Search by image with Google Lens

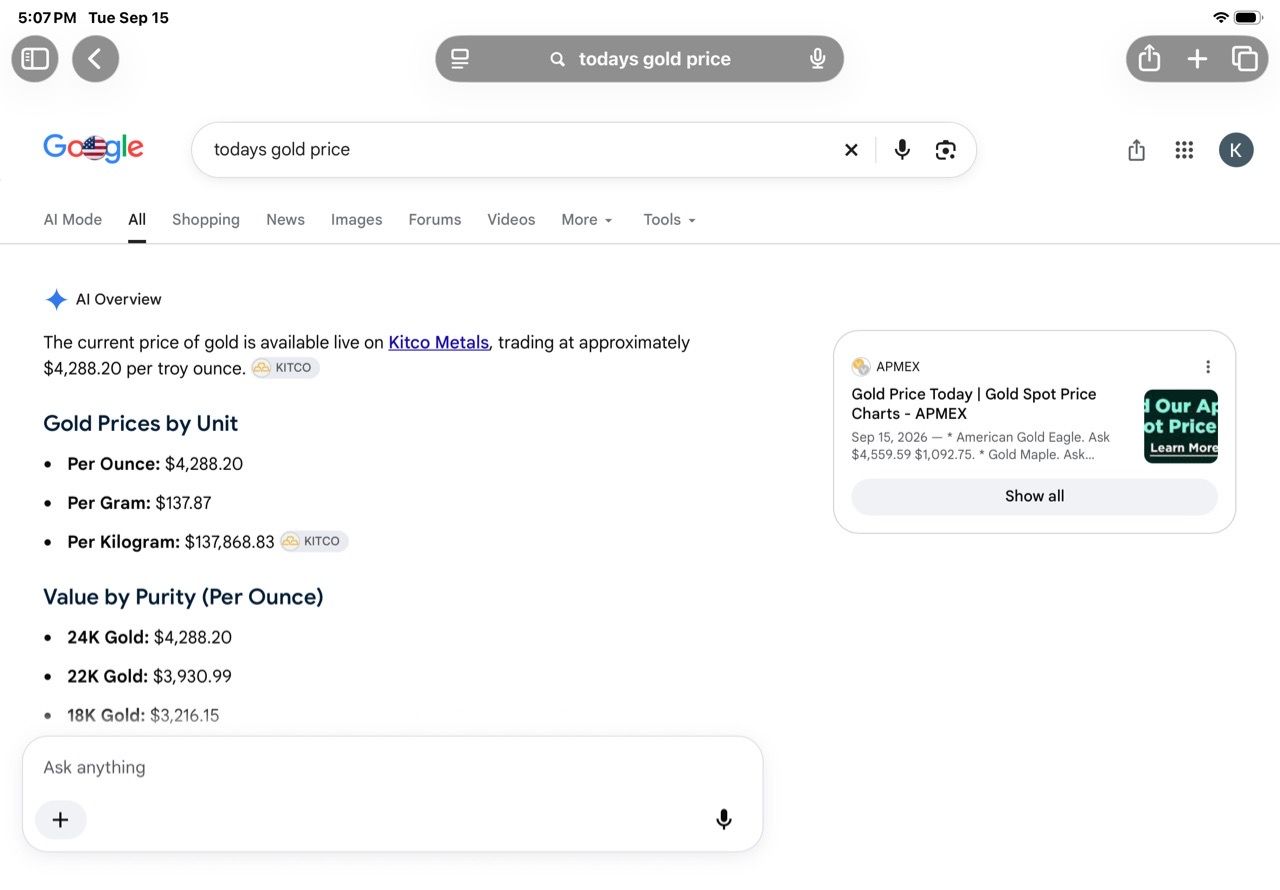[x=945, y=150]
